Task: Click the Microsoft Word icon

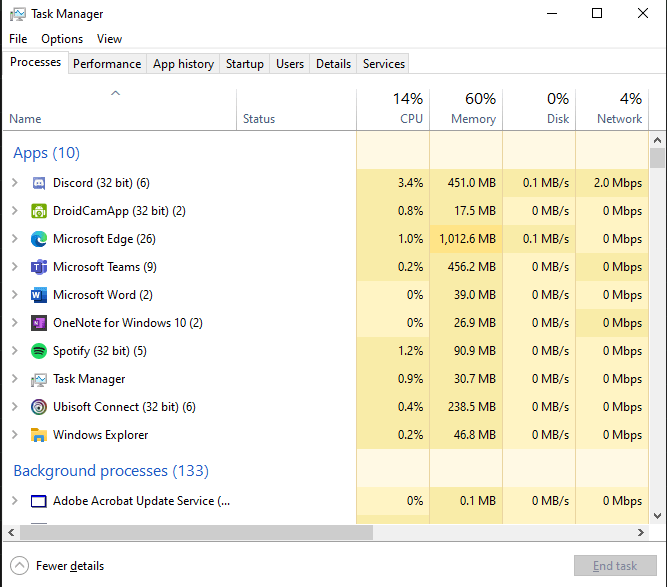Action: click(x=39, y=295)
